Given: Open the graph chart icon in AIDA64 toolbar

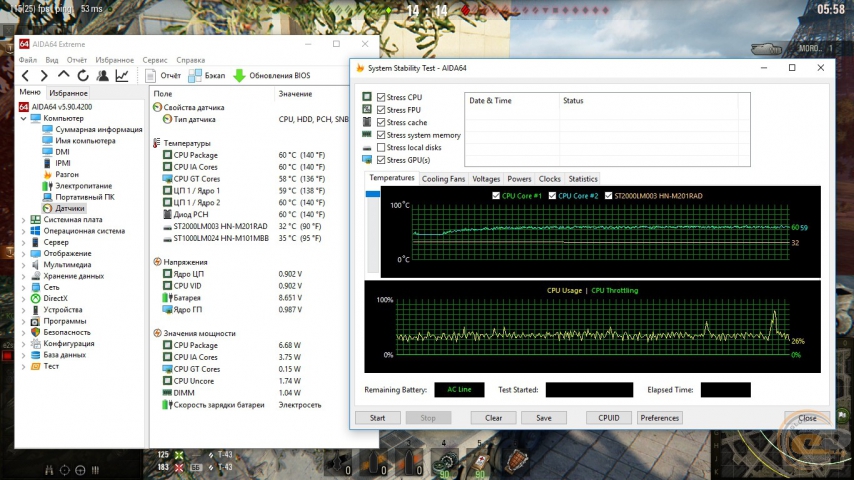Looking at the screenshot, I should [122, 76].
